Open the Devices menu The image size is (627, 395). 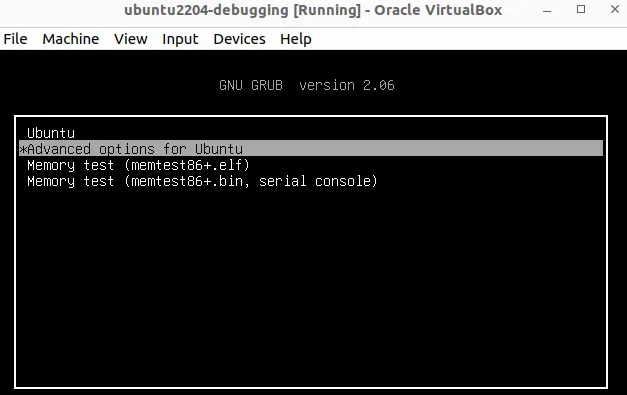tap(239, 39)
